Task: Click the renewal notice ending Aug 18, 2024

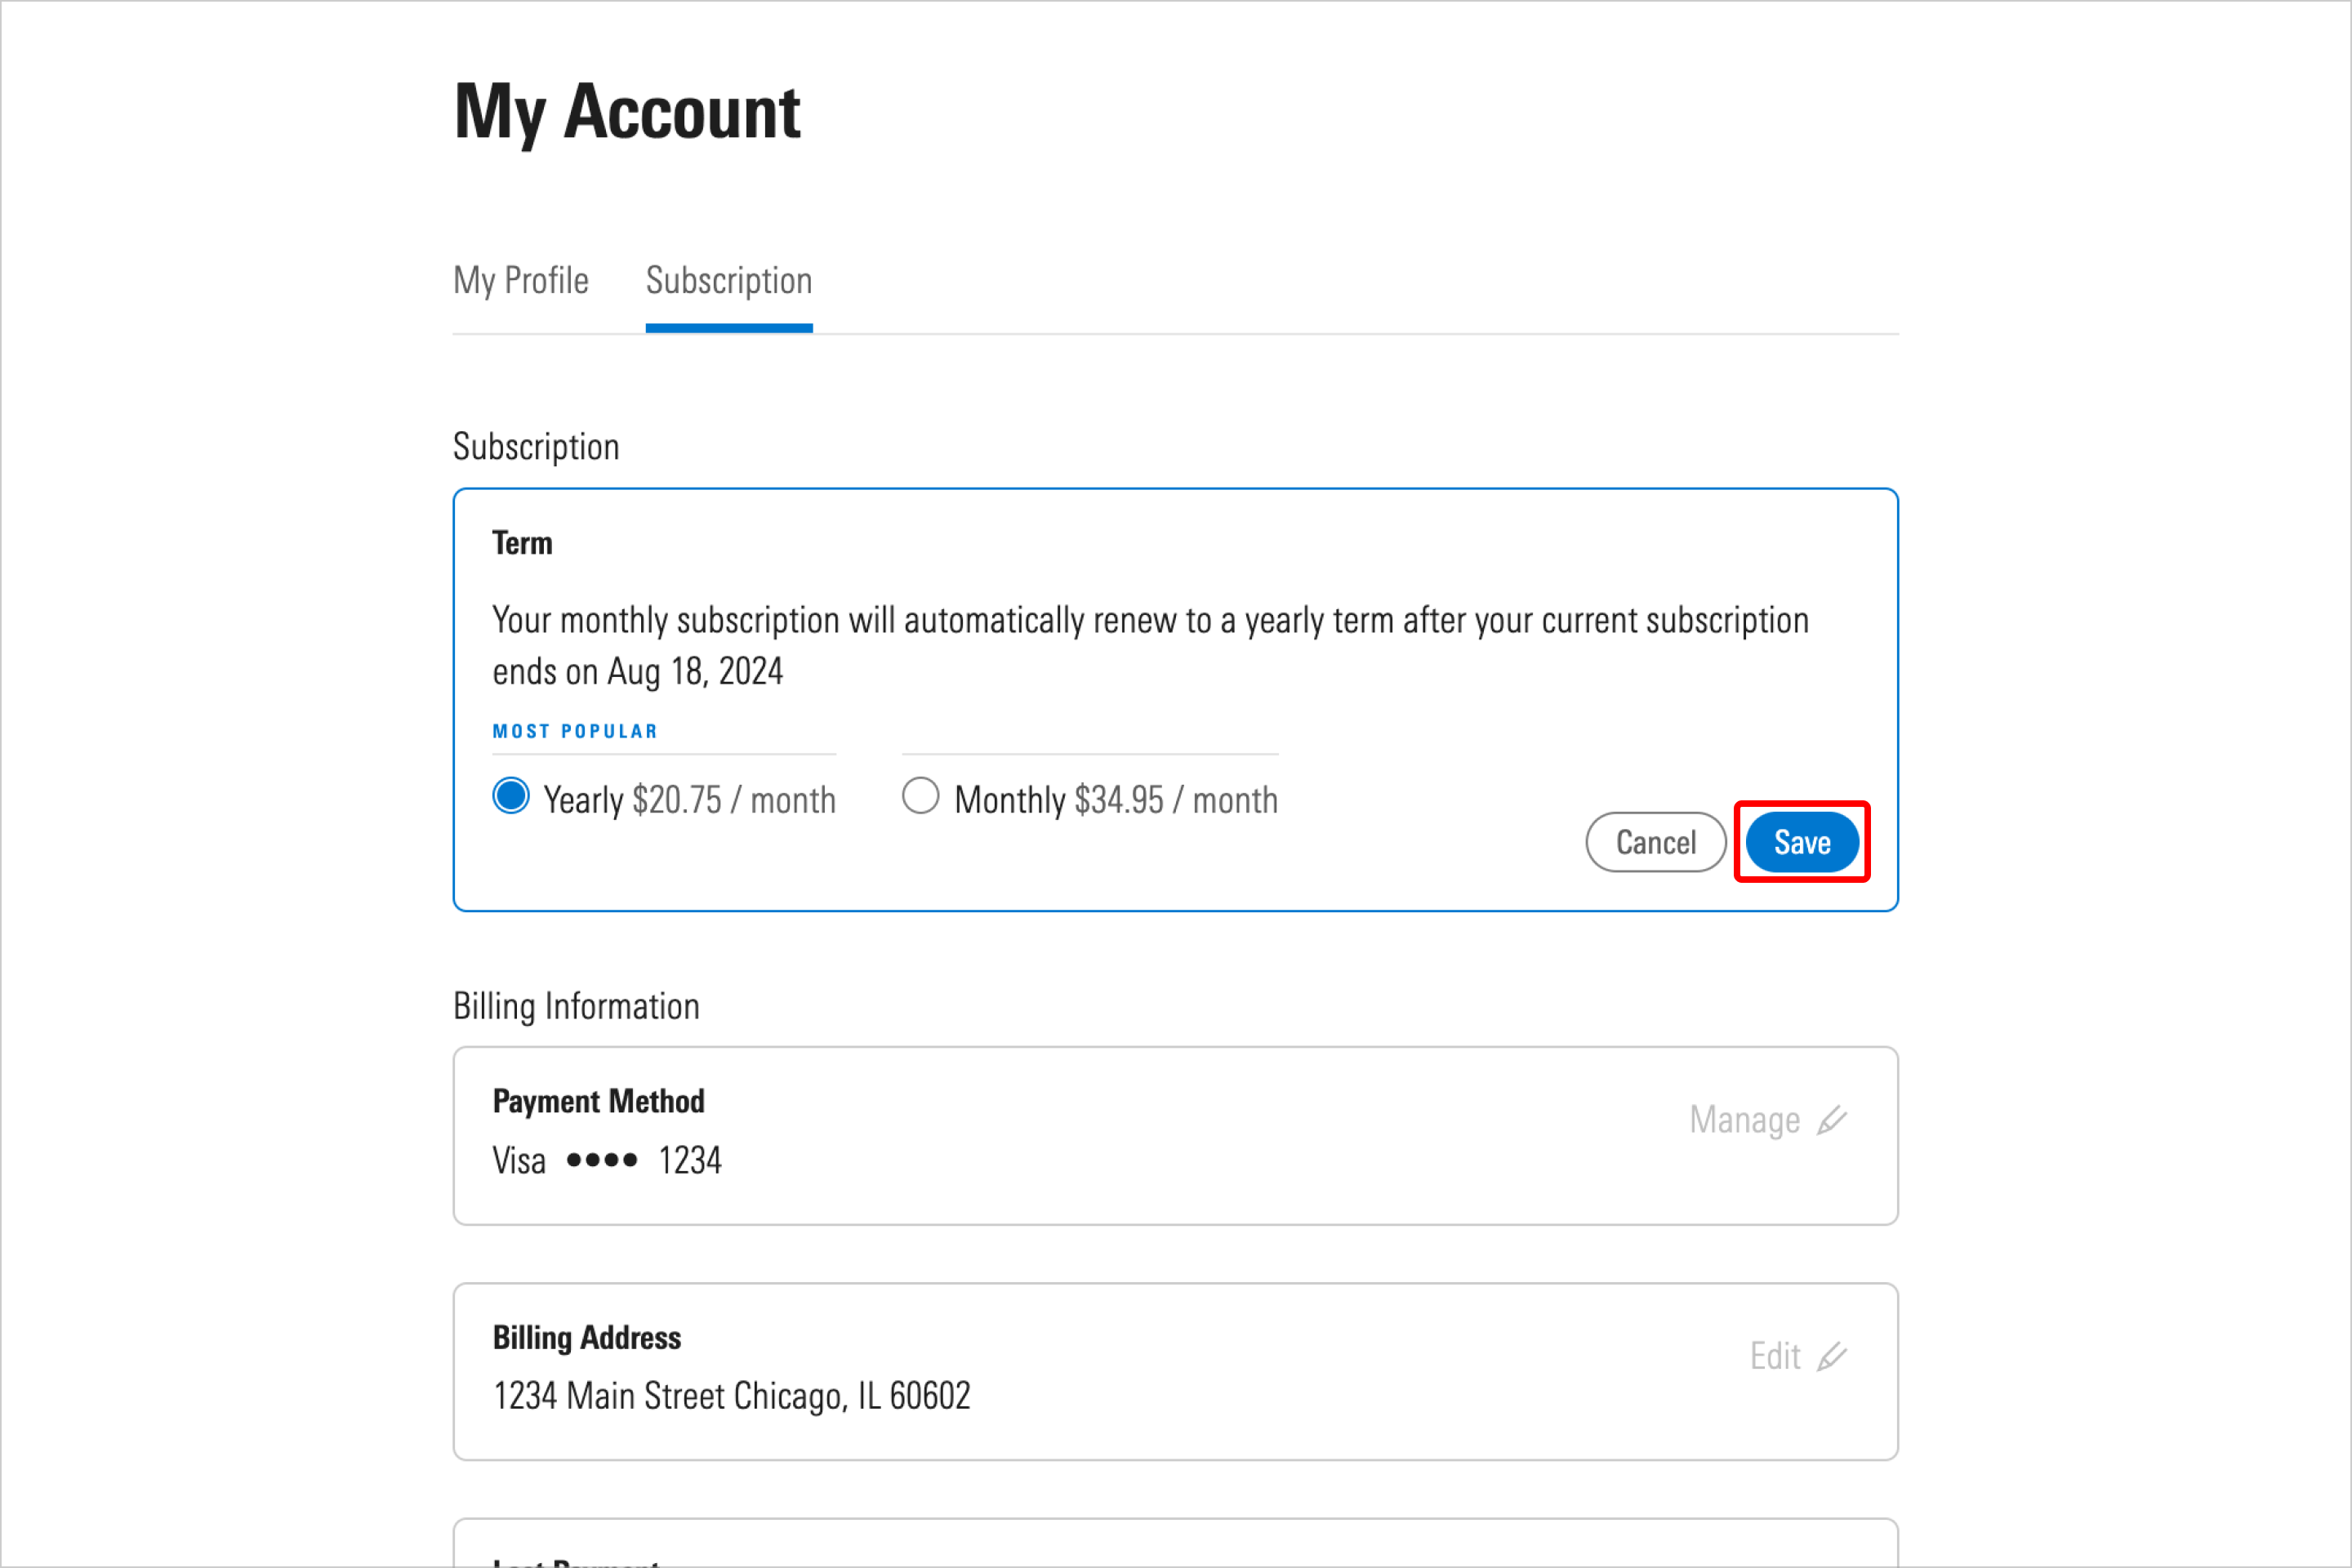Action: (1150, 646)
